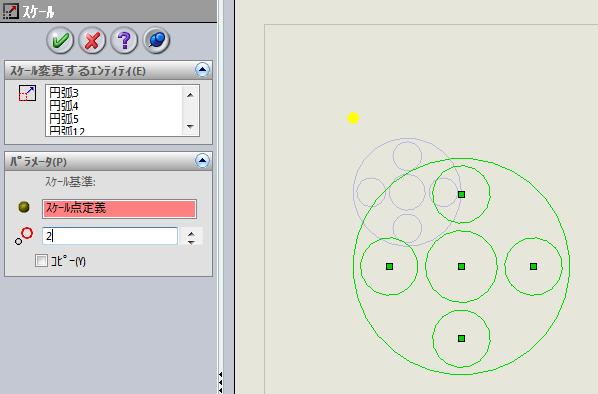
Task: Click the scale entities selection icon
Action: point(27,93)
